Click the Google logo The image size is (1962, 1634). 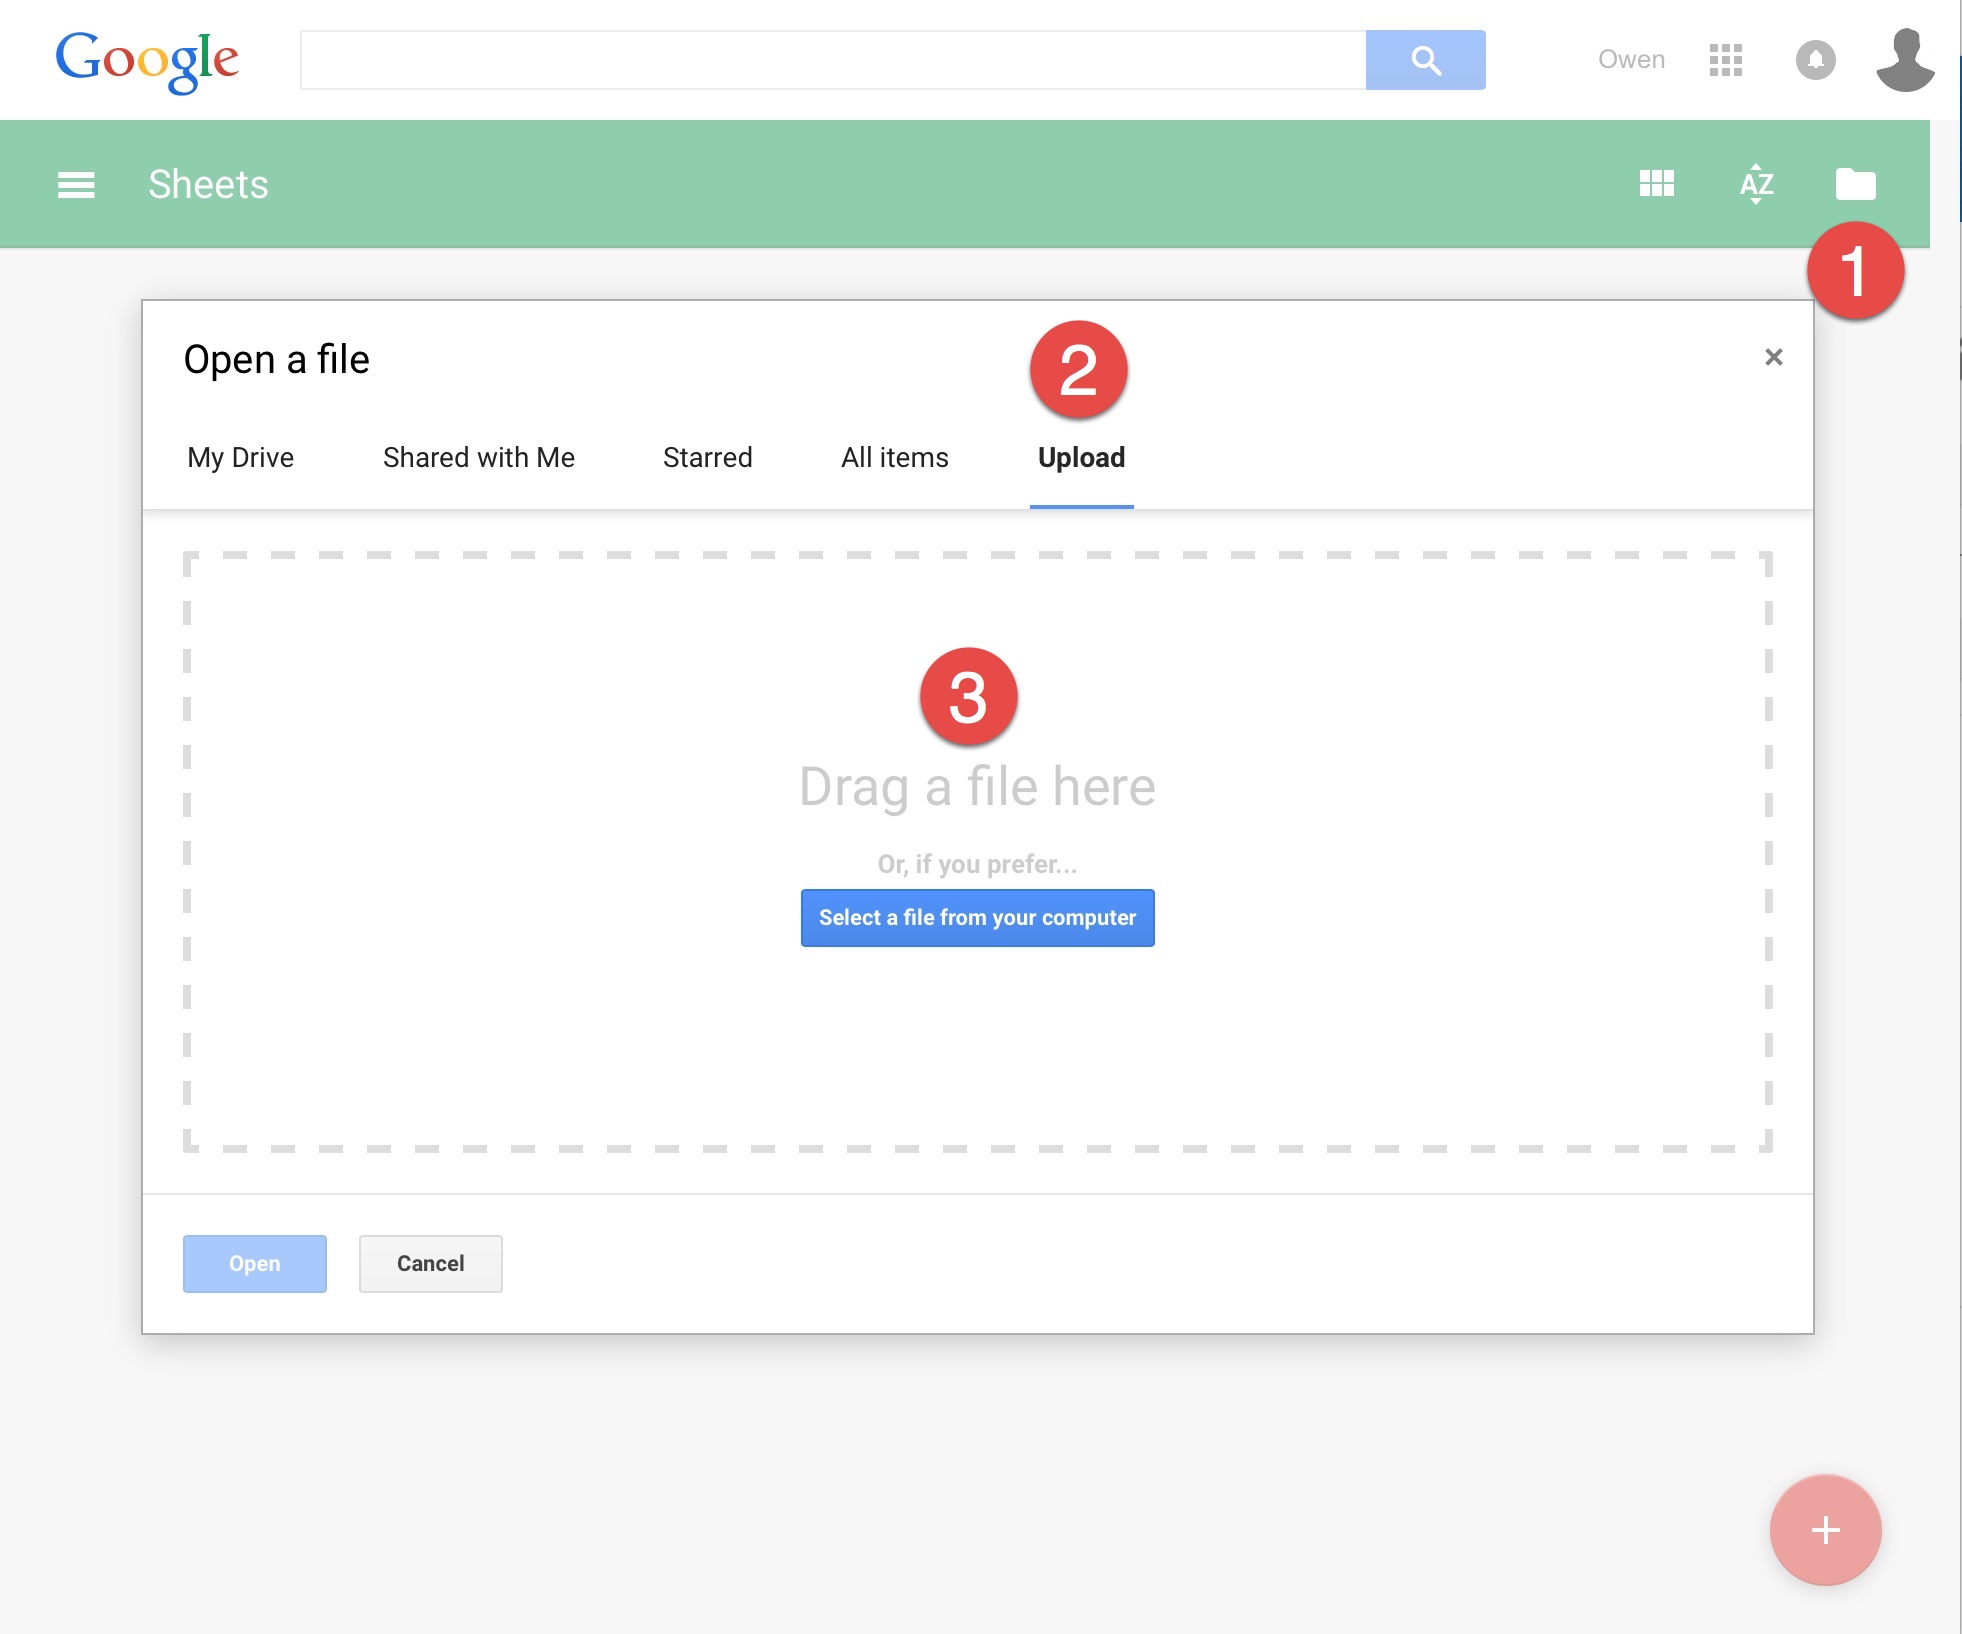point(147,60)
